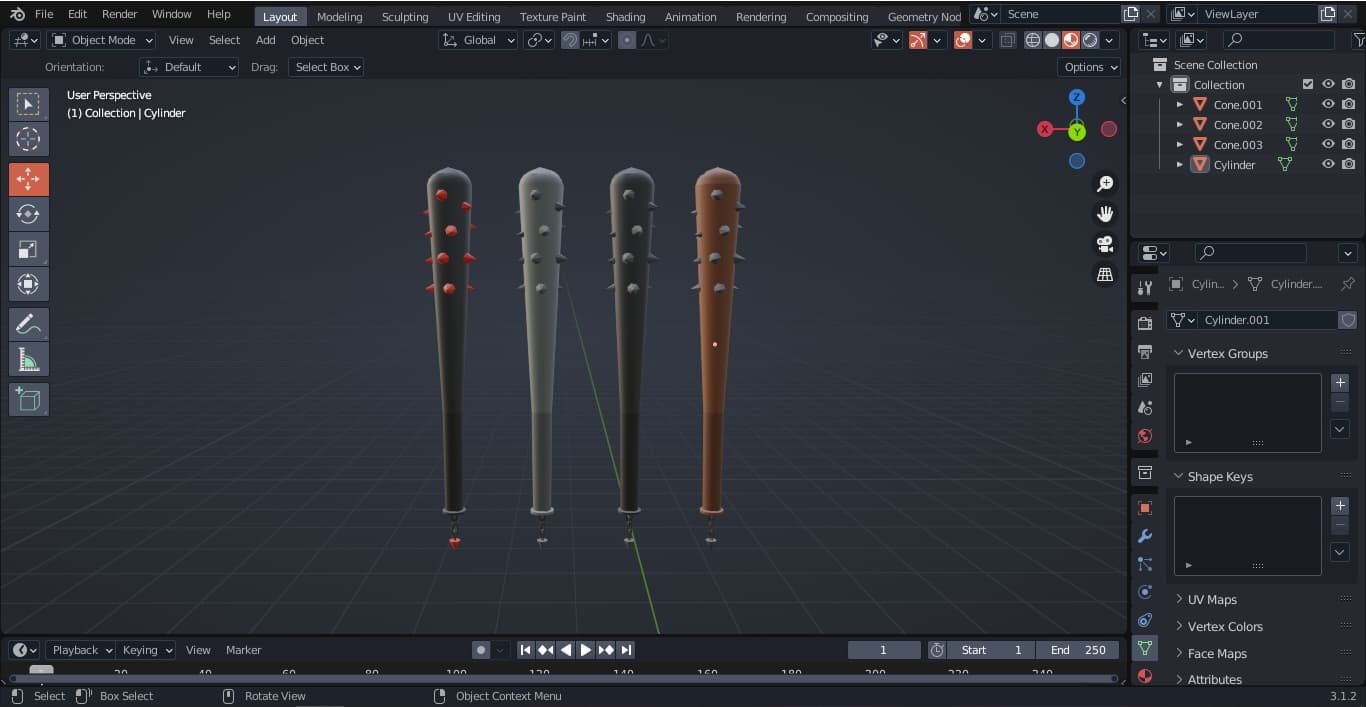1366x707 pixels.
Task: Hide Cone.001 in viewport via eye icon
Action: tap(1328, 105)
